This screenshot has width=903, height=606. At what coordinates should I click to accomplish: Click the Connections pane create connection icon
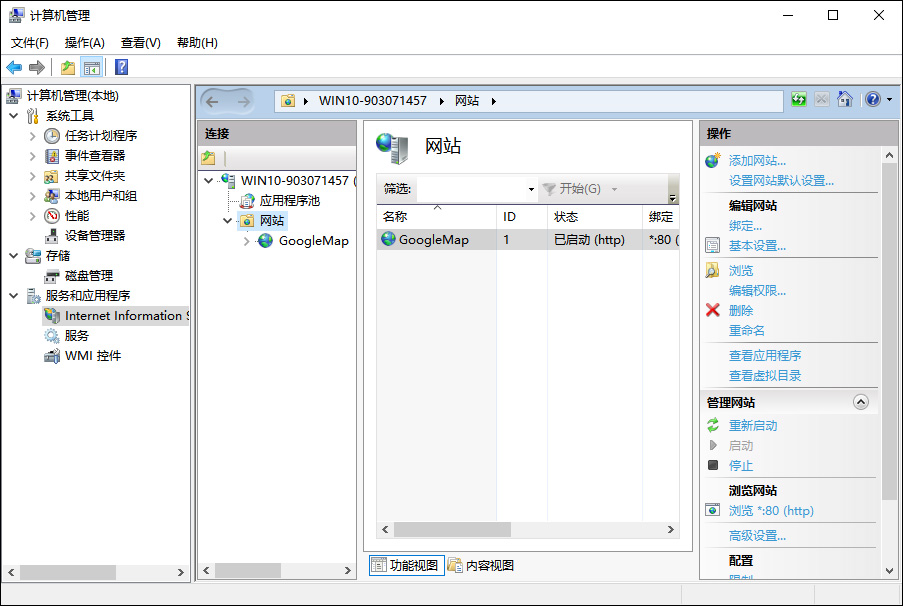point(208,158)
